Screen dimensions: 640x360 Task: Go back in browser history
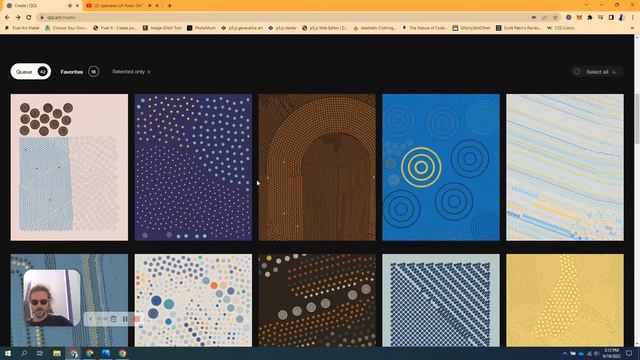(x=7, y=17)
